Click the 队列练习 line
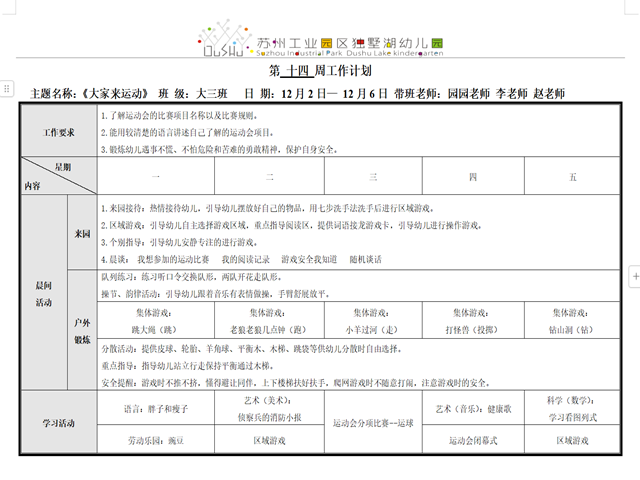Image resolution: width=640 pixels, height=480 pixels. click(192, 277)
